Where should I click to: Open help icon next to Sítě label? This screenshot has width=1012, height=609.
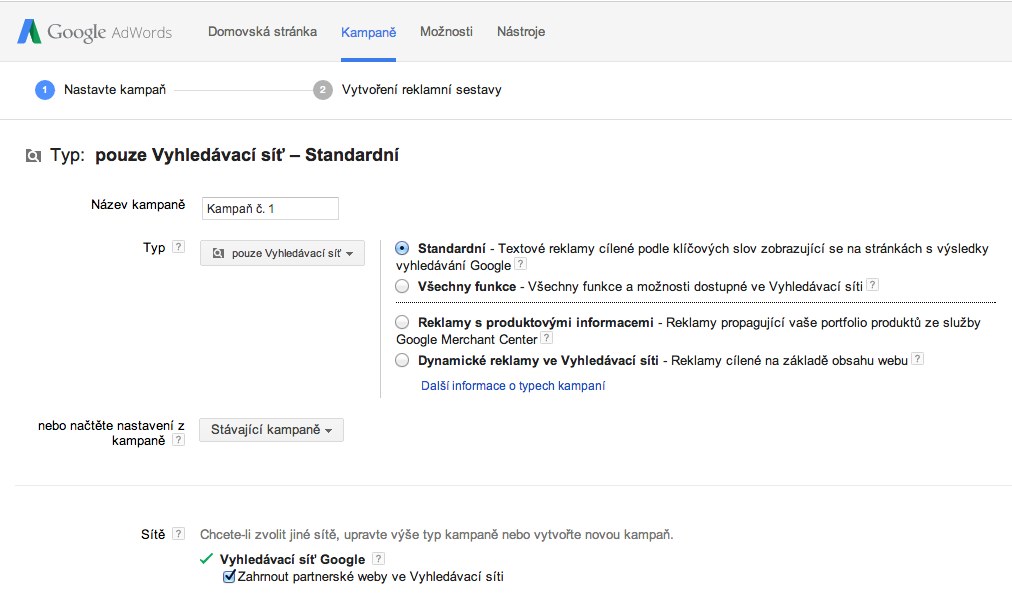pyautogui.click(x=179, y=534)
